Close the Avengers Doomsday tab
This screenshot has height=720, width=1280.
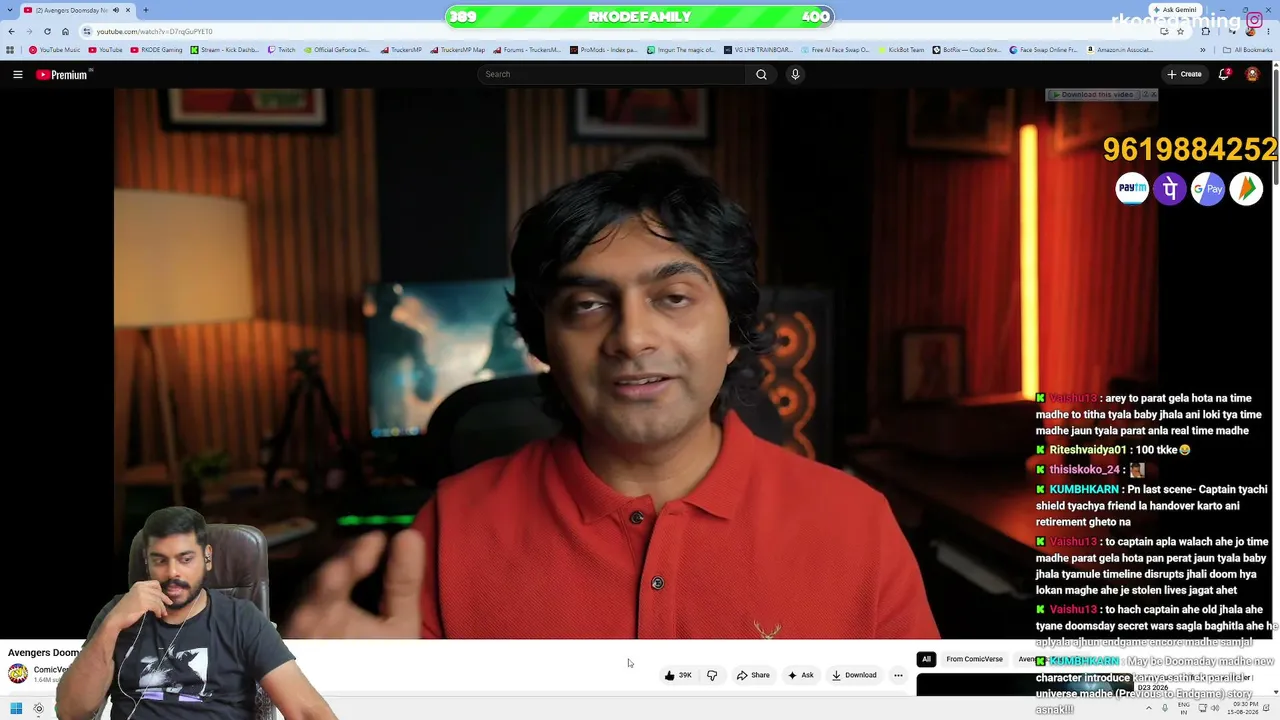(128, 10)
